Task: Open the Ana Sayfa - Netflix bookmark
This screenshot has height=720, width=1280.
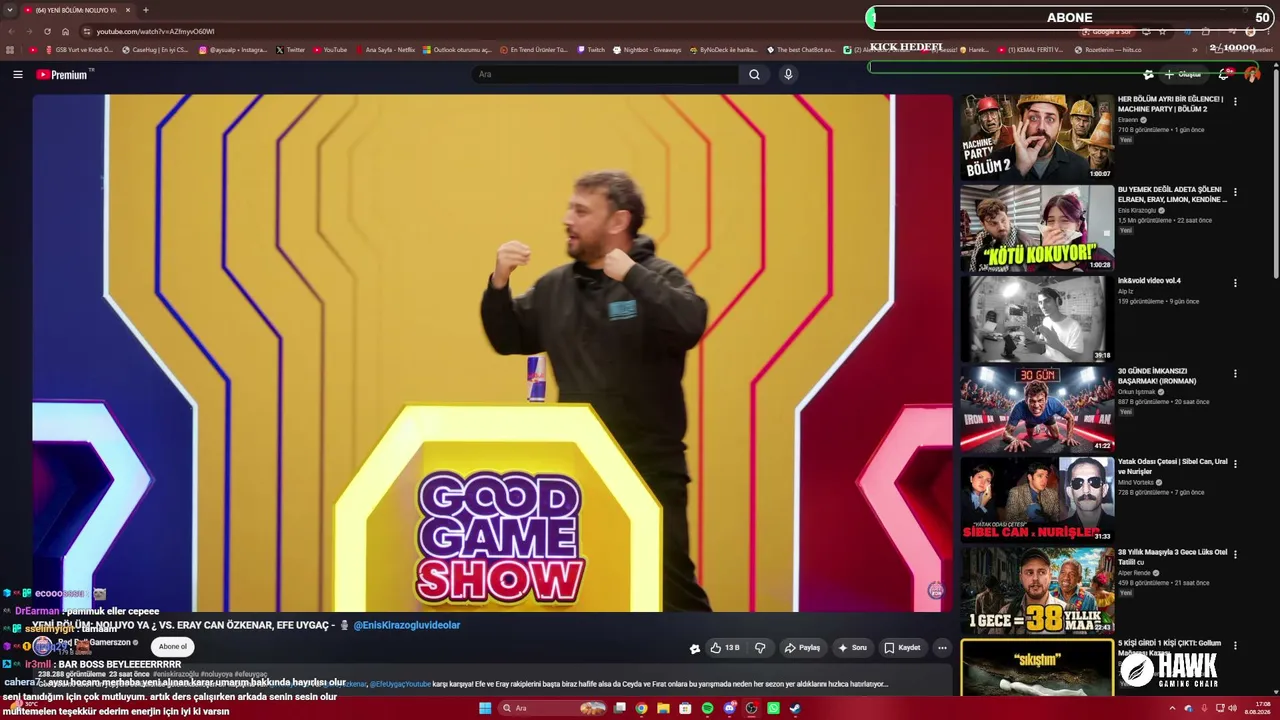Action: point(384,50)
